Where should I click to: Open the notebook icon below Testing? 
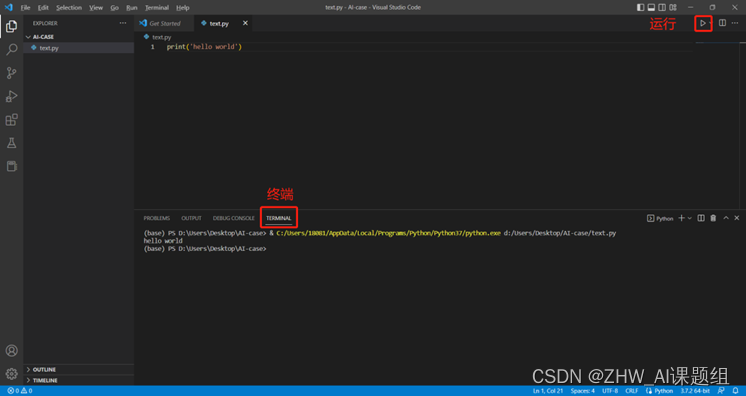(x=11, y=166)
